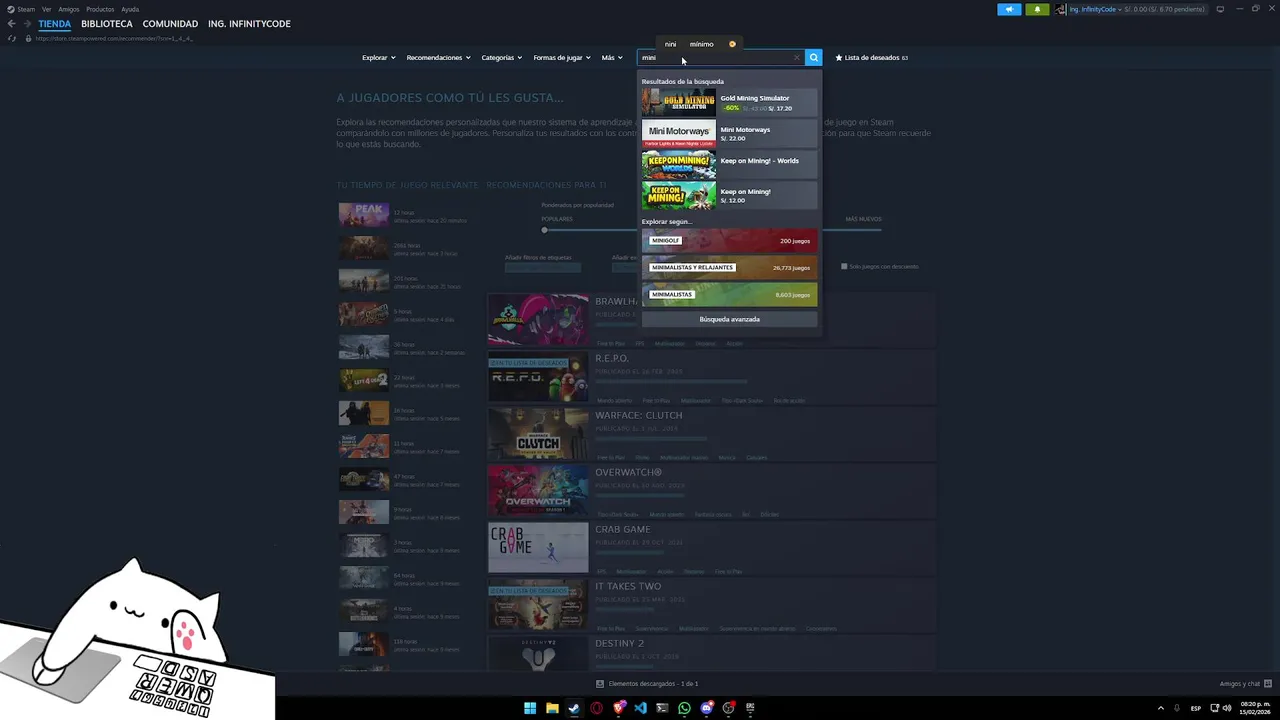Screen dimensions: 1280x720
Task: Show hidden system tray icons
Action: (x=1162, y=708)
